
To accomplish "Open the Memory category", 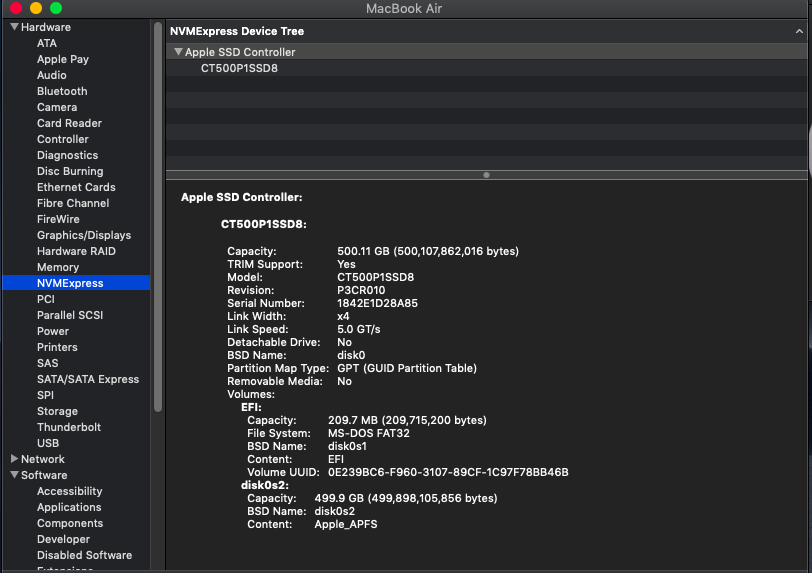I will [58, 267].
